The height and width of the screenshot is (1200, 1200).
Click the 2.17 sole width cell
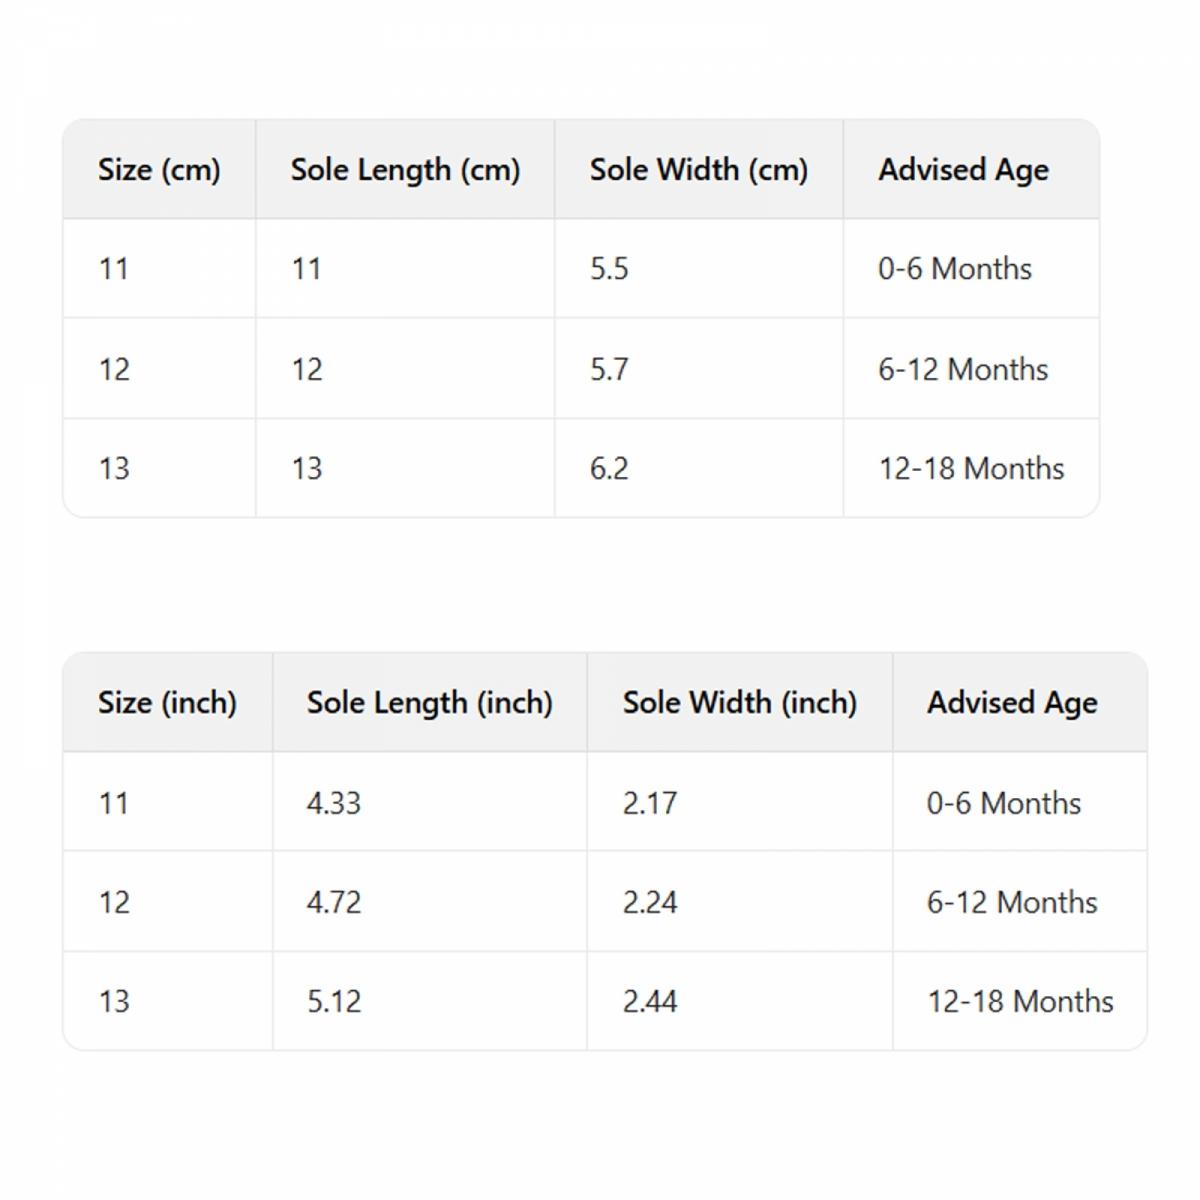pyautogui.click(x=649, y=803)
